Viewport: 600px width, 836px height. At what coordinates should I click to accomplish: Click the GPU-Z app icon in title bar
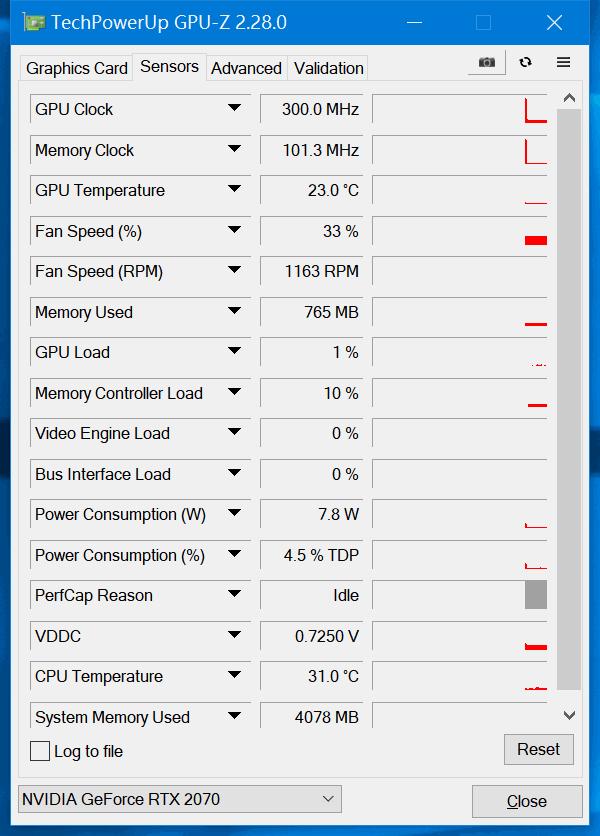(33, 22)
